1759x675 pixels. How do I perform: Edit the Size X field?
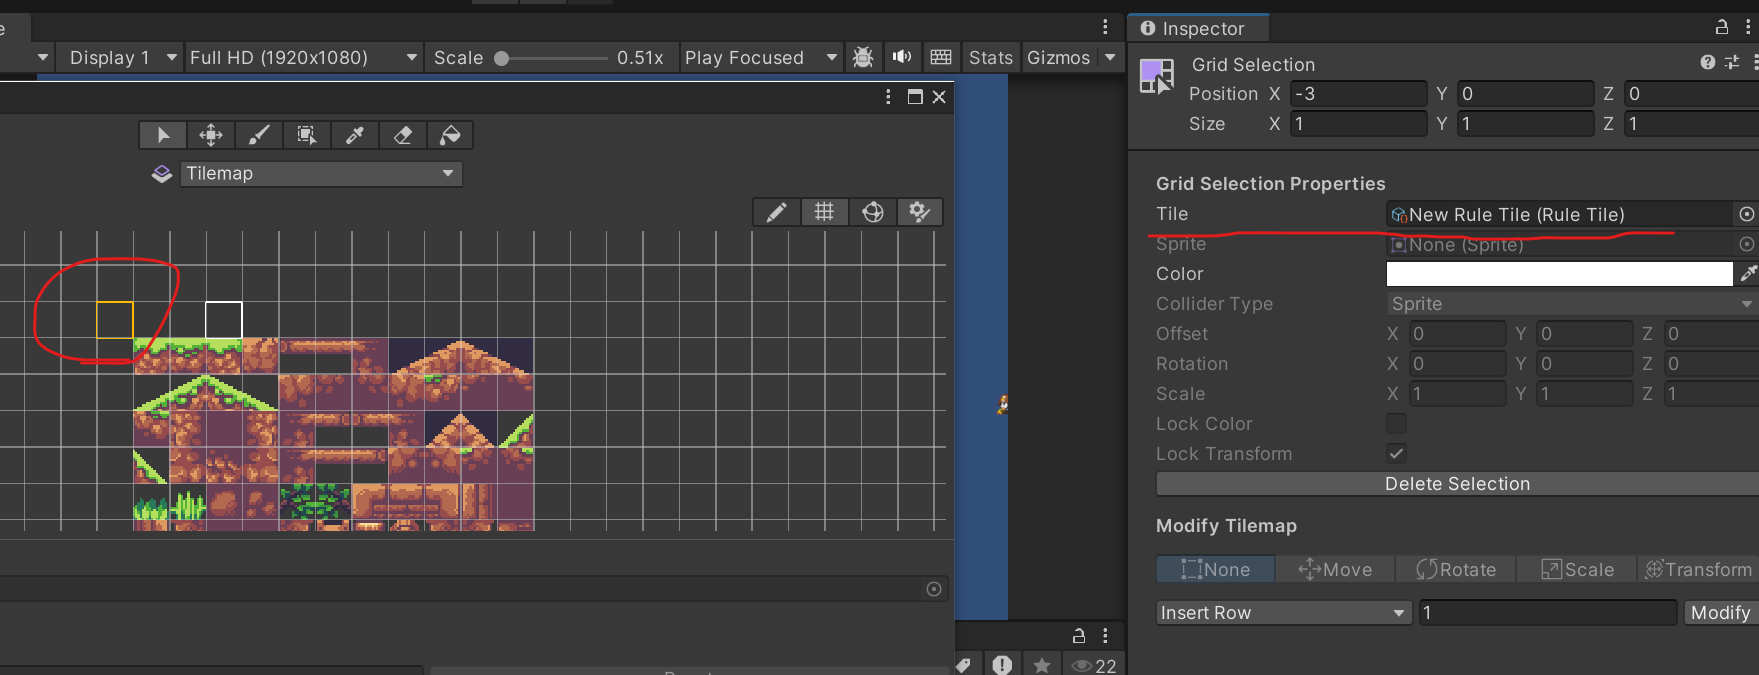(1358, 124)
